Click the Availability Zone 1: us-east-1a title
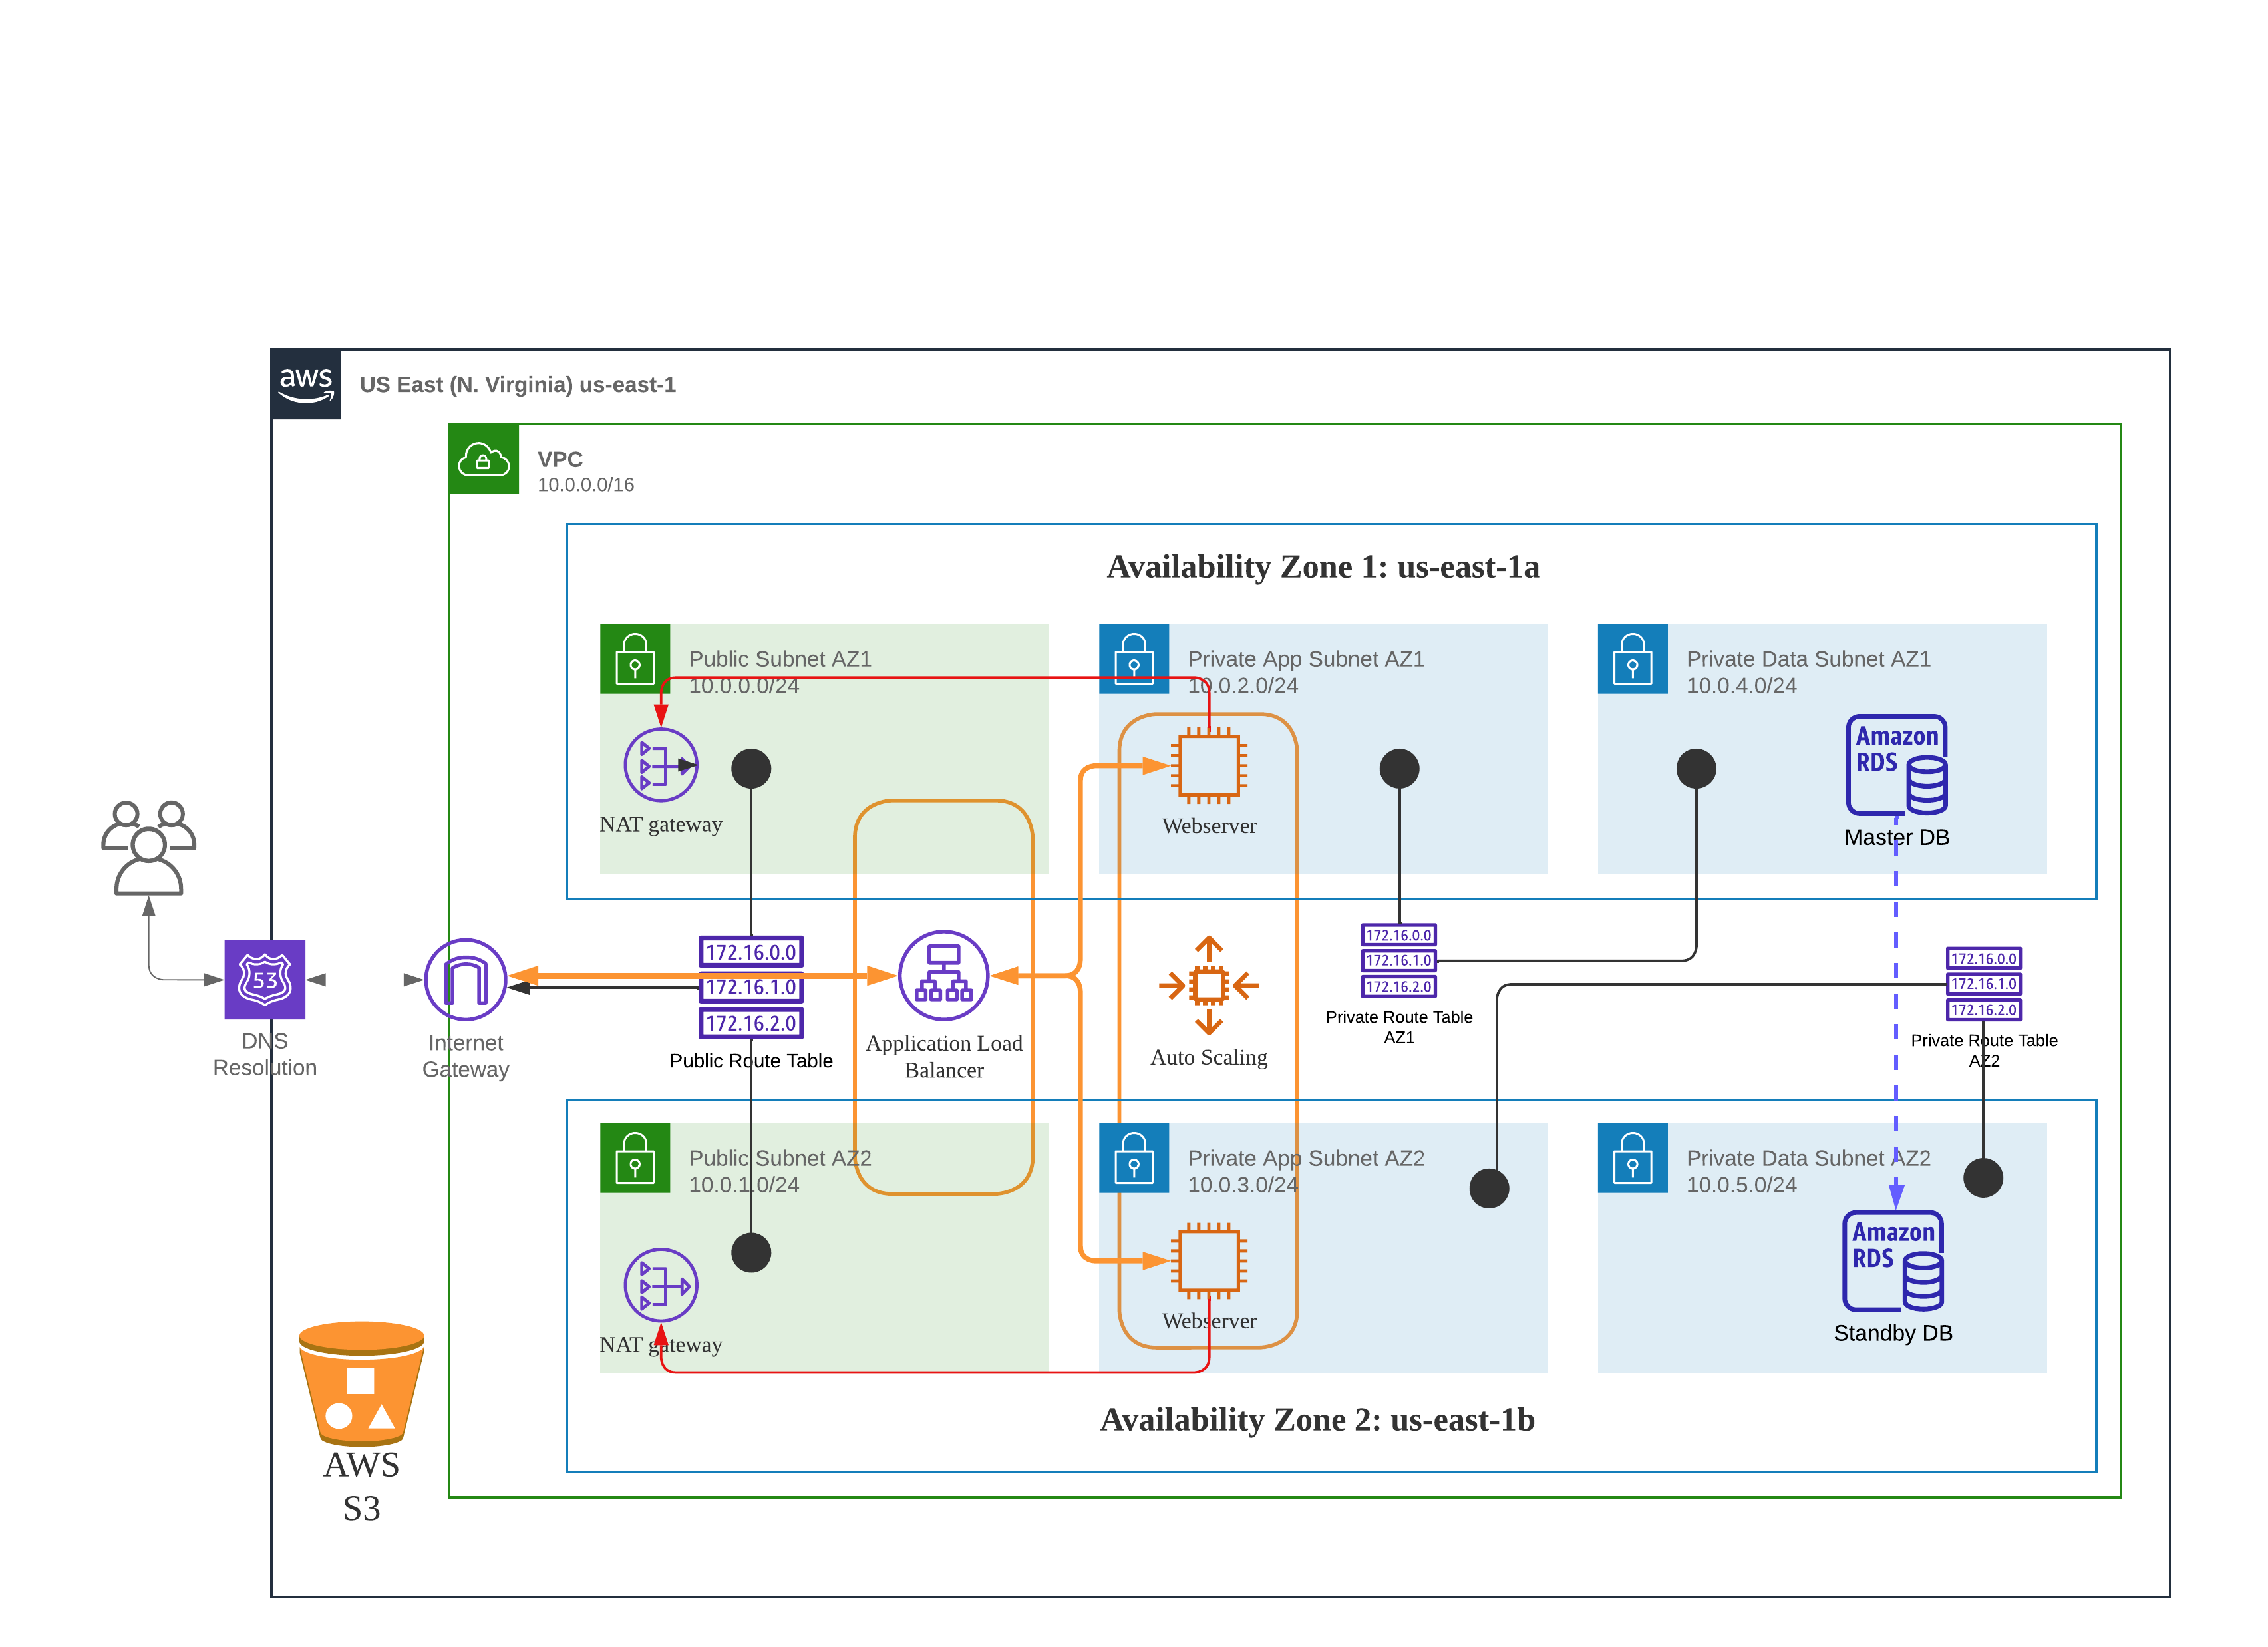The image size is (2268, 1647). (x=1322, y=567)
